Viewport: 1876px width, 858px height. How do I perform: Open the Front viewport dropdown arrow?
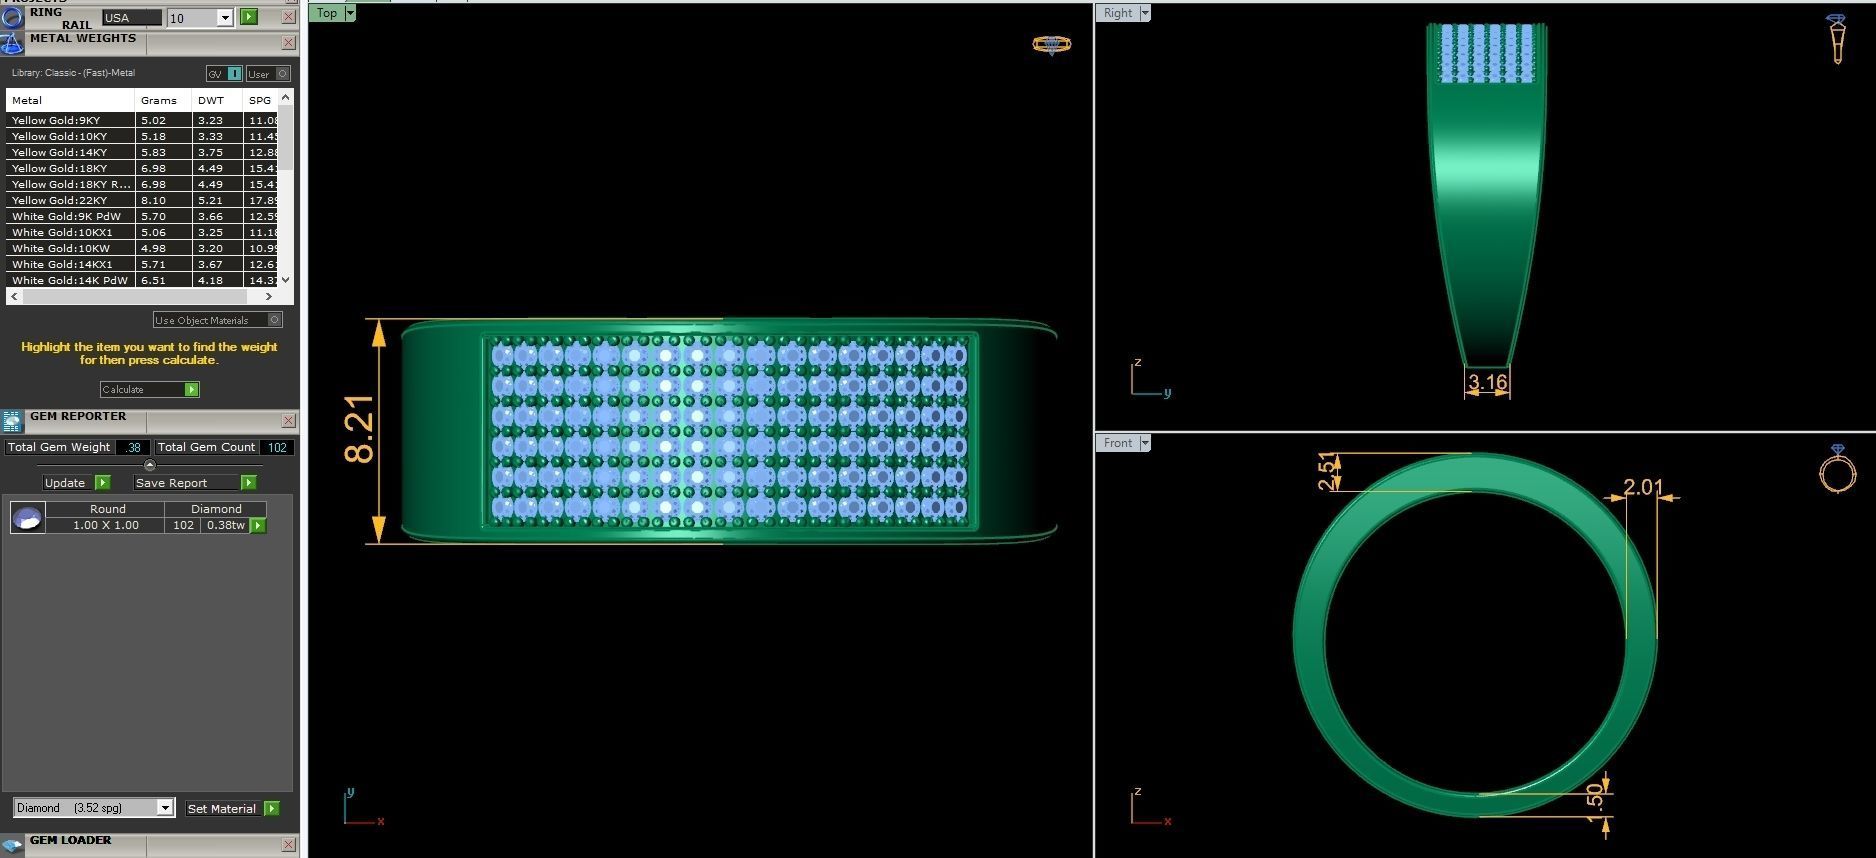tap(1145, 443)
